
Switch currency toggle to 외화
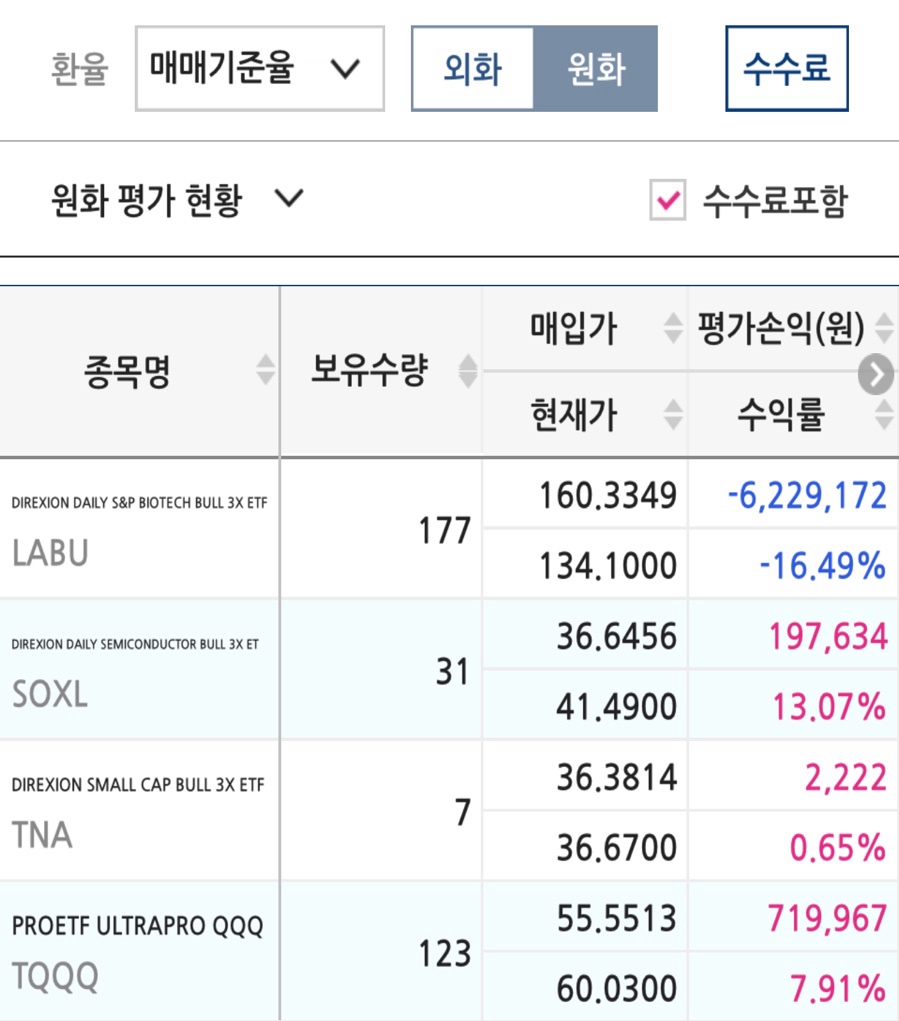473,68
